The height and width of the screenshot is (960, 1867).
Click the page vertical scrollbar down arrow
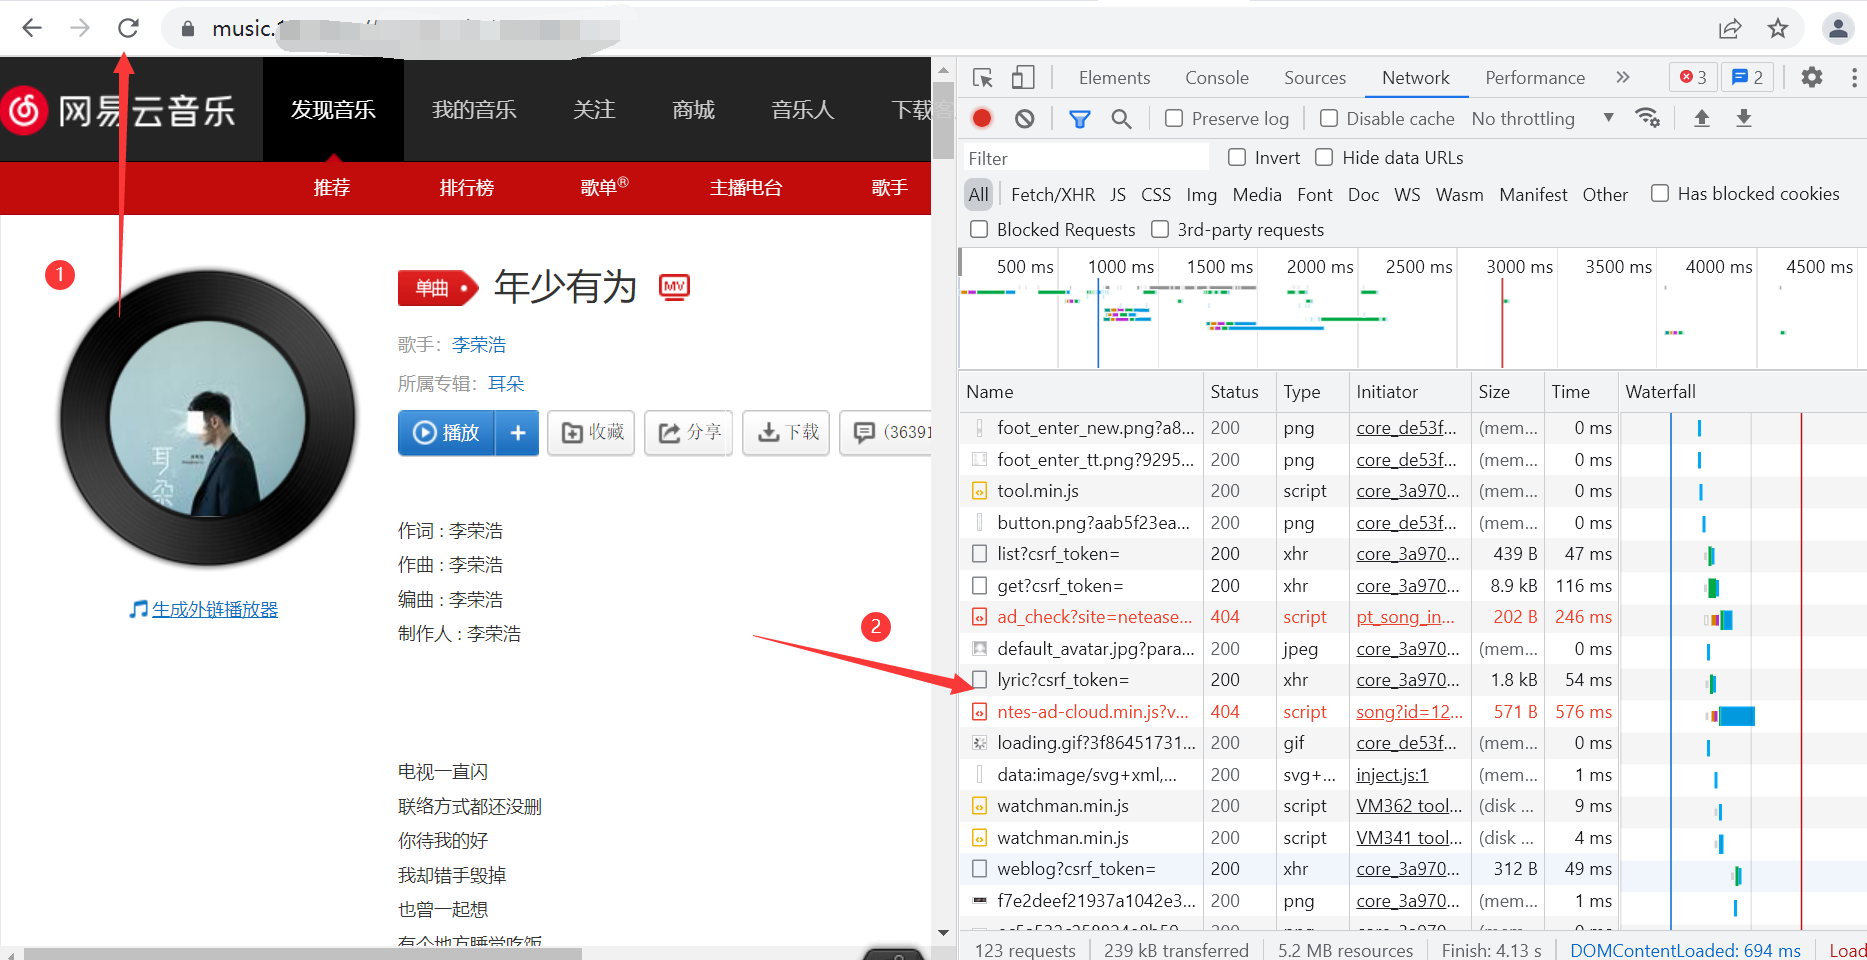pos(943,933)
